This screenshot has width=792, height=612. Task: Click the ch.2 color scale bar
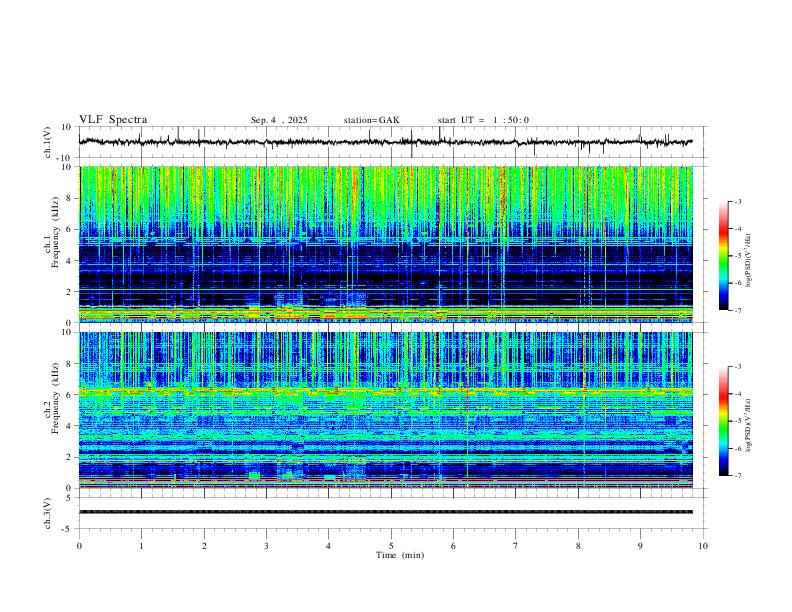tap(723, 421)
